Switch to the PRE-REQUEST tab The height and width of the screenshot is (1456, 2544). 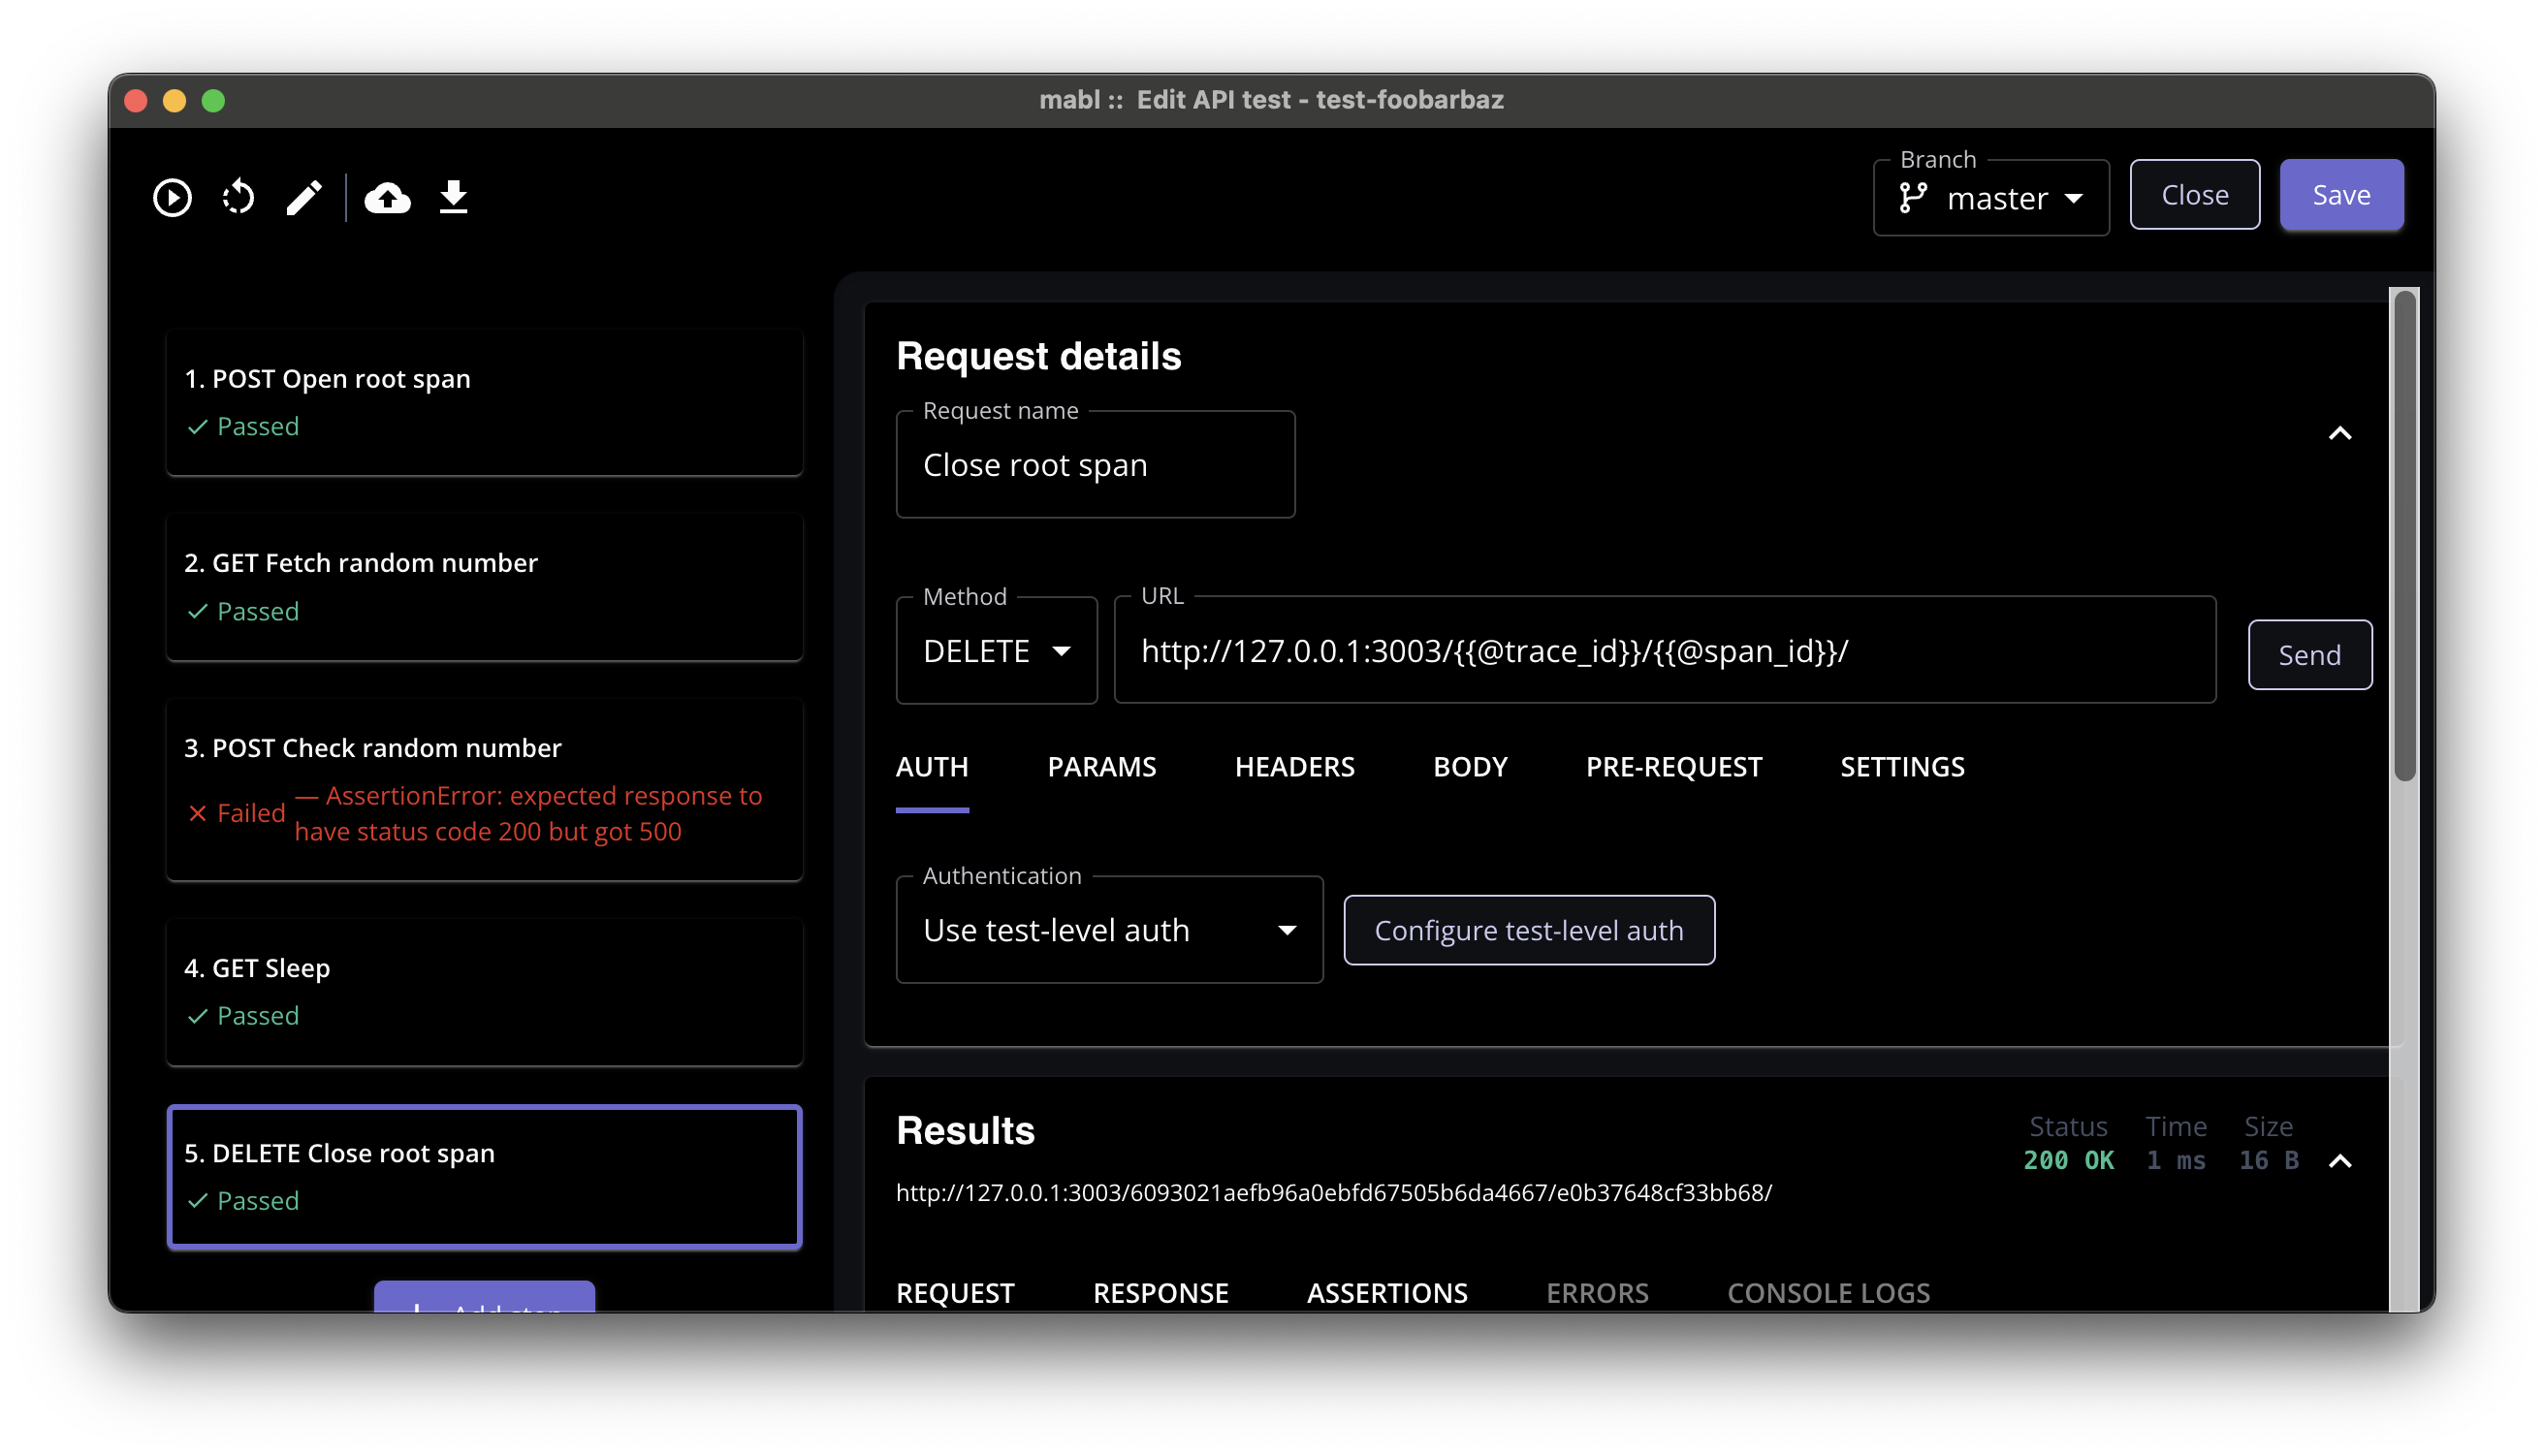1673,767
